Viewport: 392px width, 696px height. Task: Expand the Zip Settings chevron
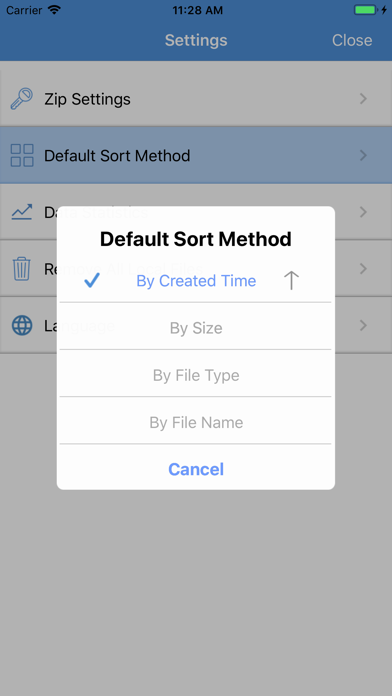(x=363, y=99)
